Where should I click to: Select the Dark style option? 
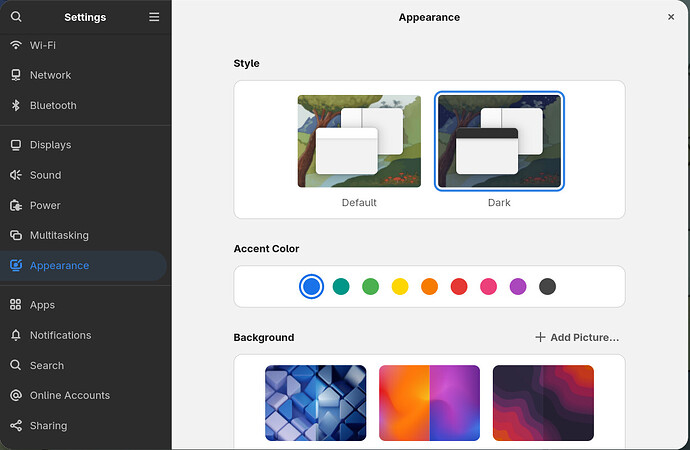pos(499,141)
